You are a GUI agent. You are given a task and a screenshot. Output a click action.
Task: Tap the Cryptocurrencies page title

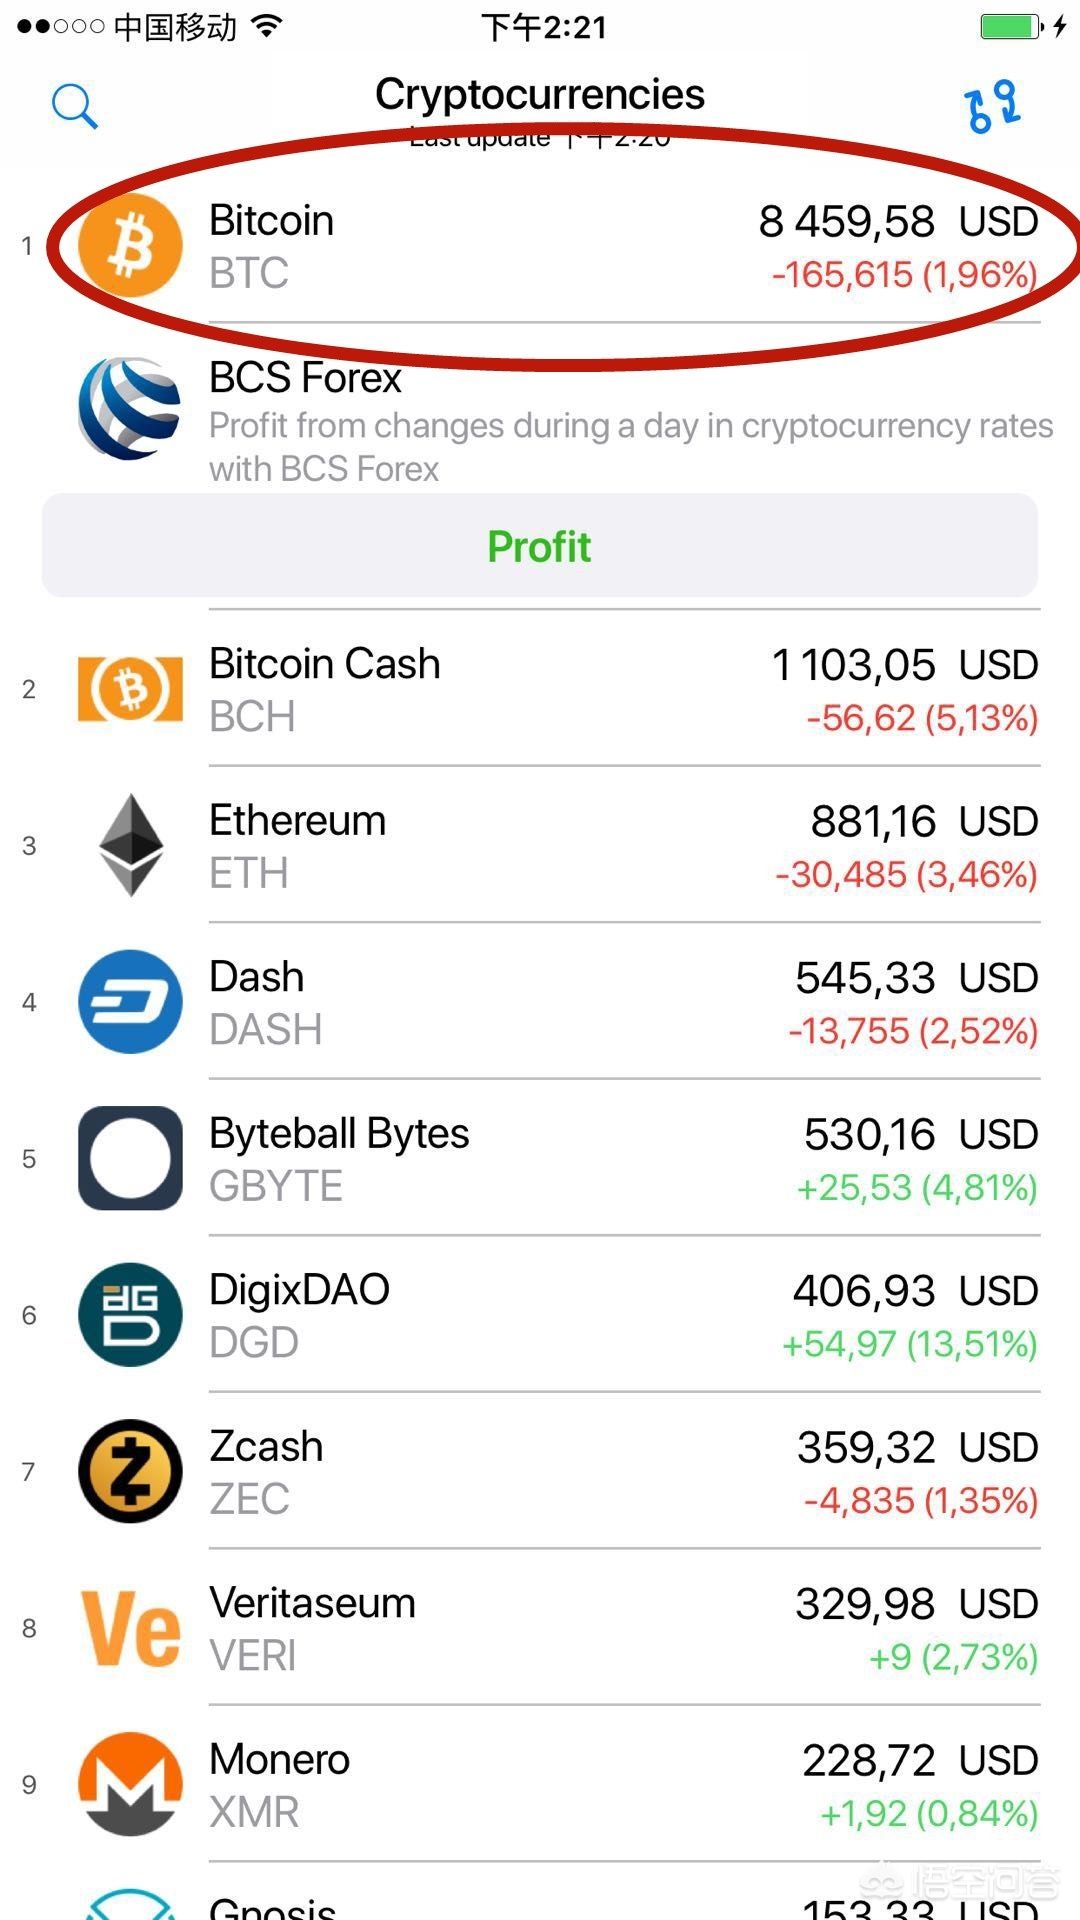tap(540, 95)
